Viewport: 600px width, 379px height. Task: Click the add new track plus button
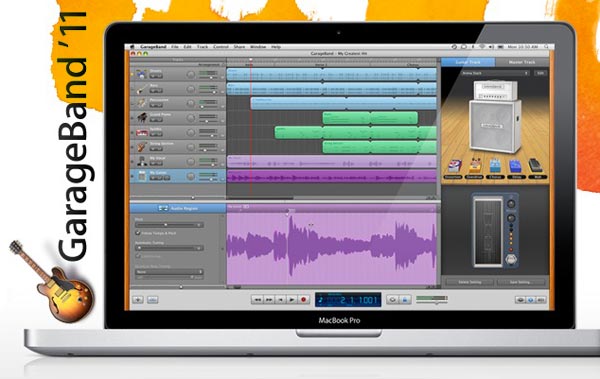click(x=138, y=300)
